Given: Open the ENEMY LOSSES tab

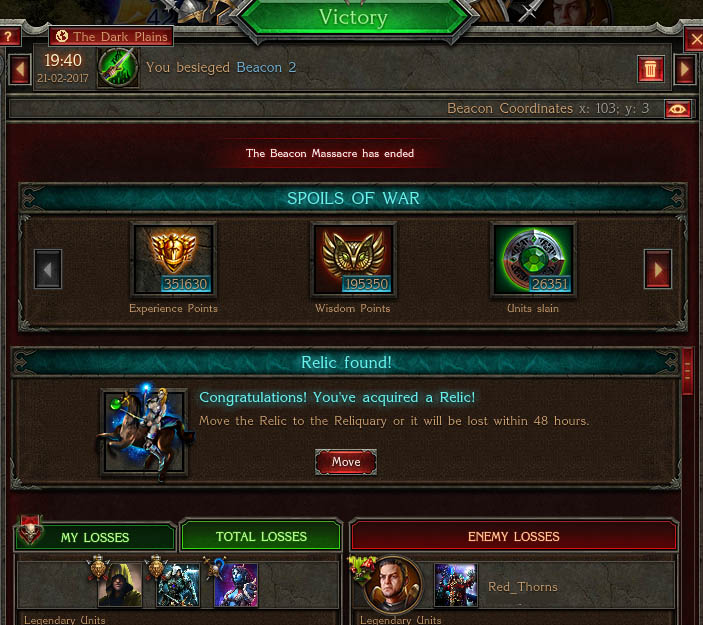Looking at the screenshot, I should 514,536.
